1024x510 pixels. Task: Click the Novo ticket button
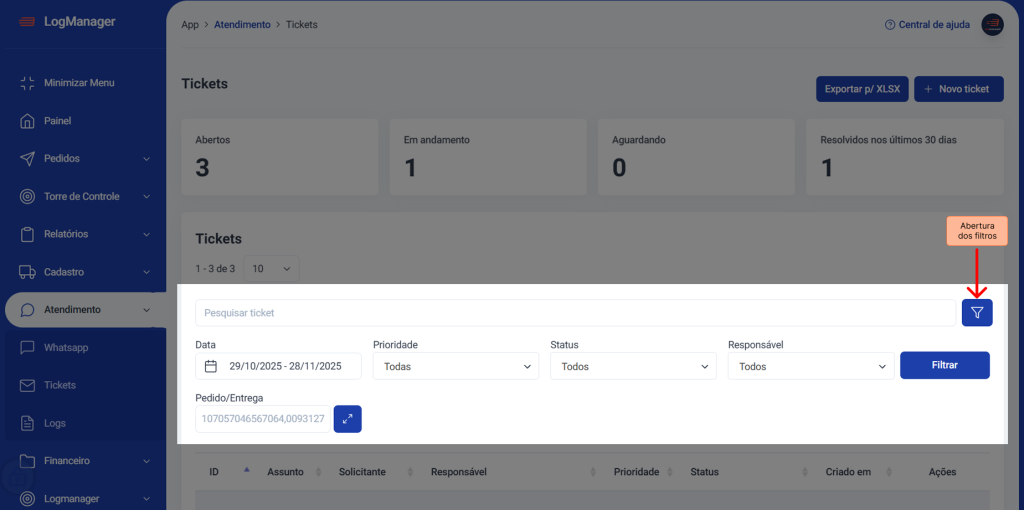point(956,89)
